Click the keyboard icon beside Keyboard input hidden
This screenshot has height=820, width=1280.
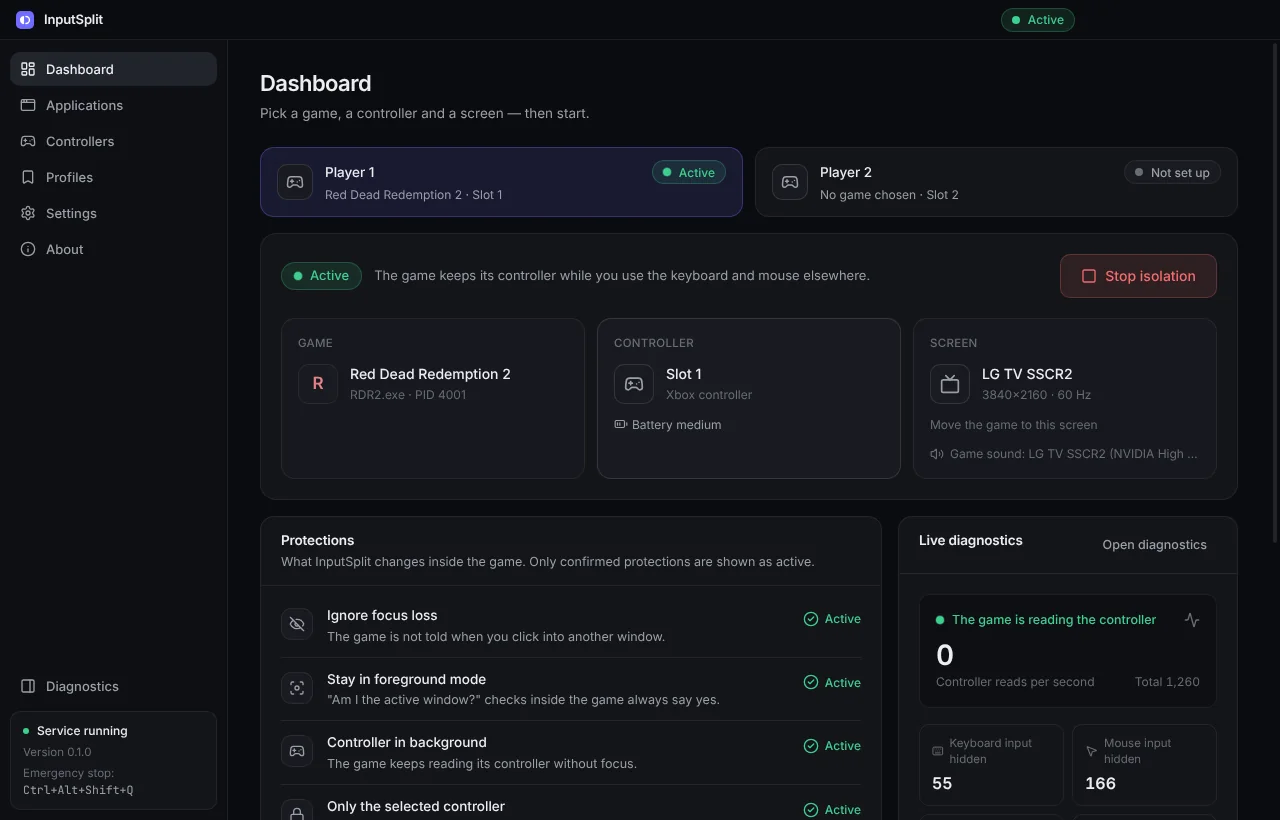(938, 751)
